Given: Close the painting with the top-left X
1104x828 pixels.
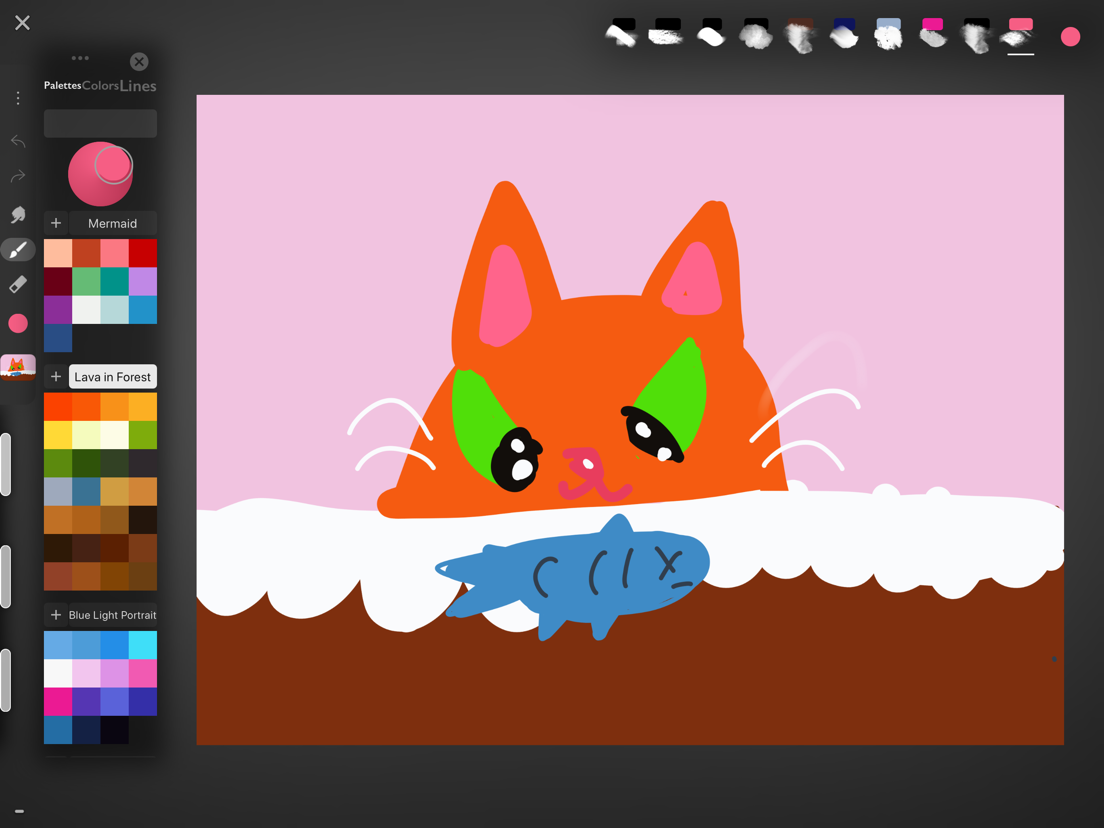Looking at the screenshot, I should (23, 23).
